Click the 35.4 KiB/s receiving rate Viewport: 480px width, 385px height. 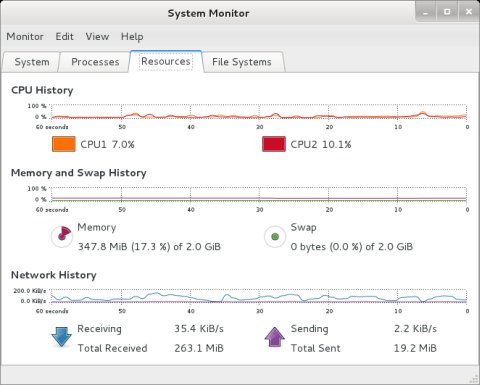point(199,329)
